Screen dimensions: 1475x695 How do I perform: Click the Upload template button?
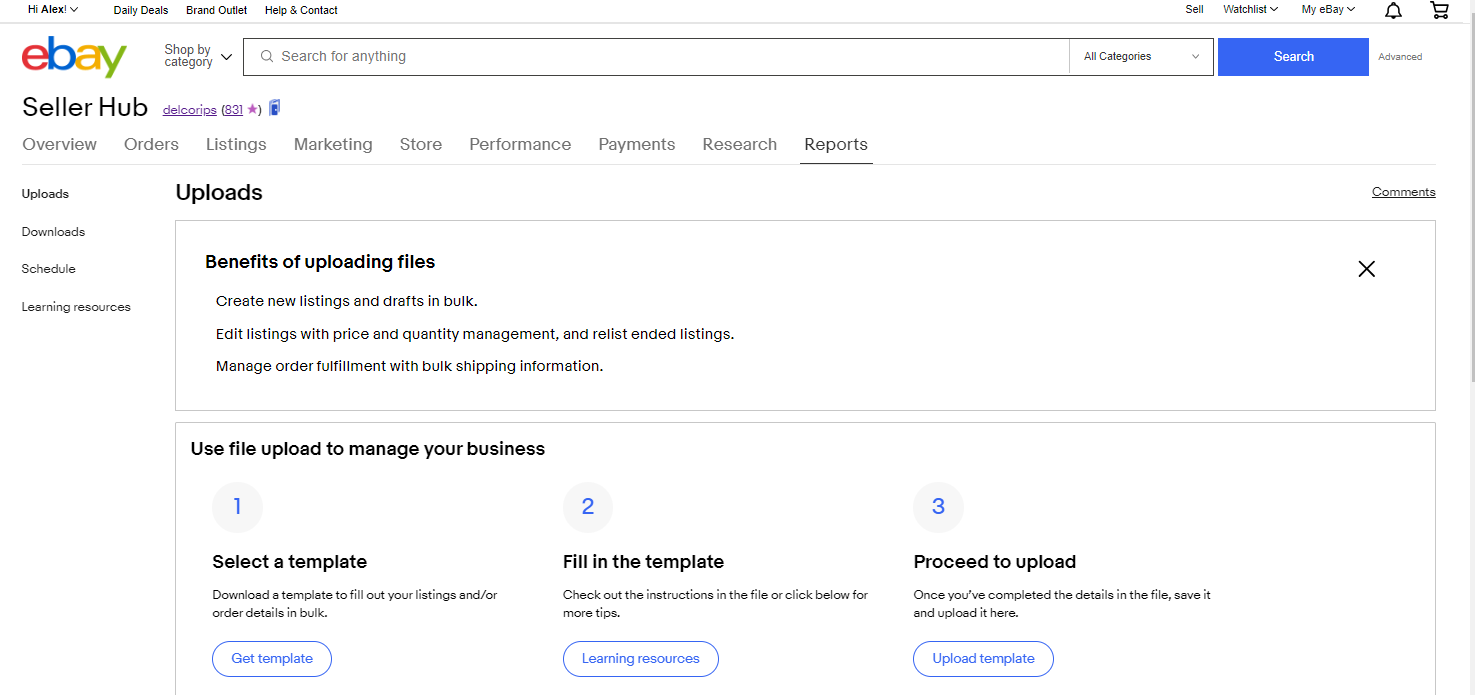click(983, 659)
